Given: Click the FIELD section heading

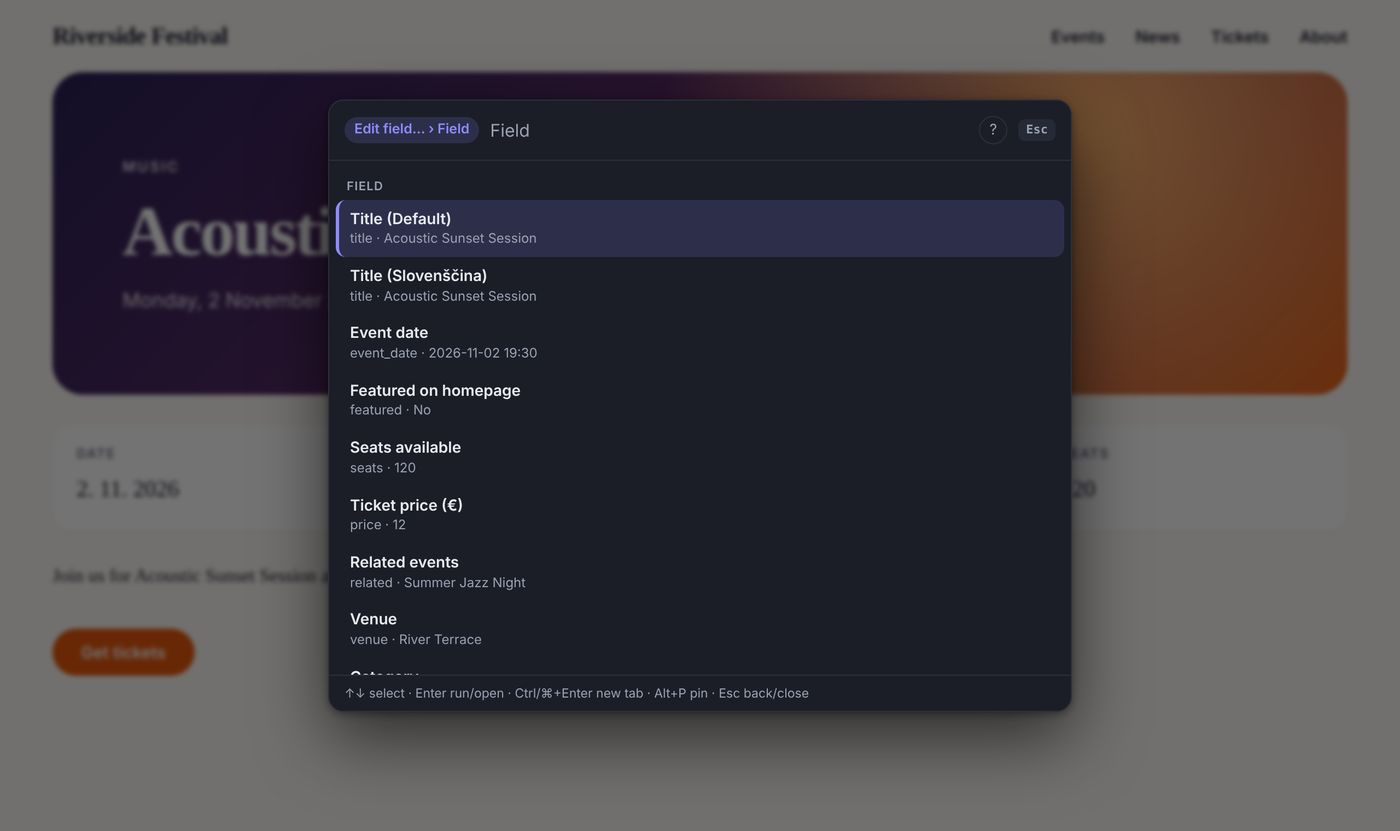Looking at the screenshot, I should (365, 186).
